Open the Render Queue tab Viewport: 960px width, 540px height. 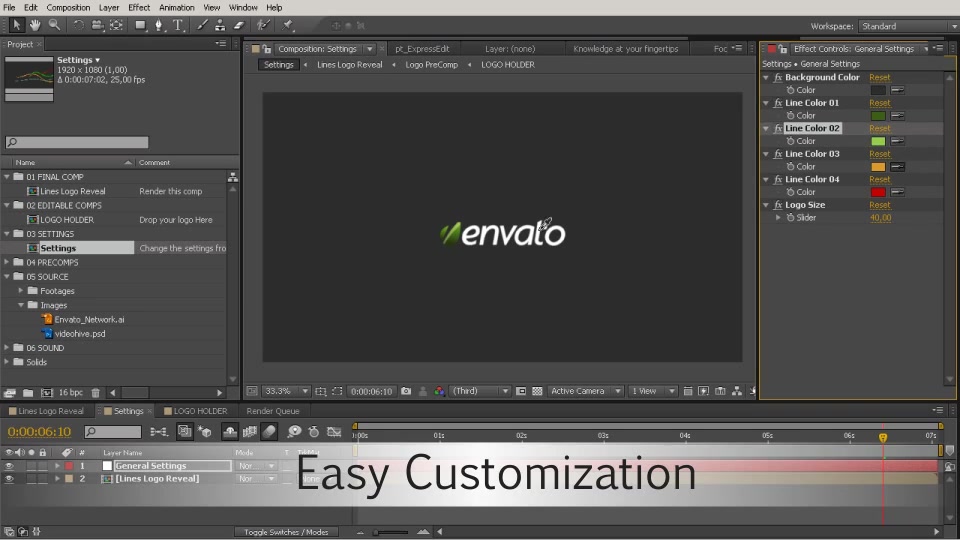tap(273, 411)
